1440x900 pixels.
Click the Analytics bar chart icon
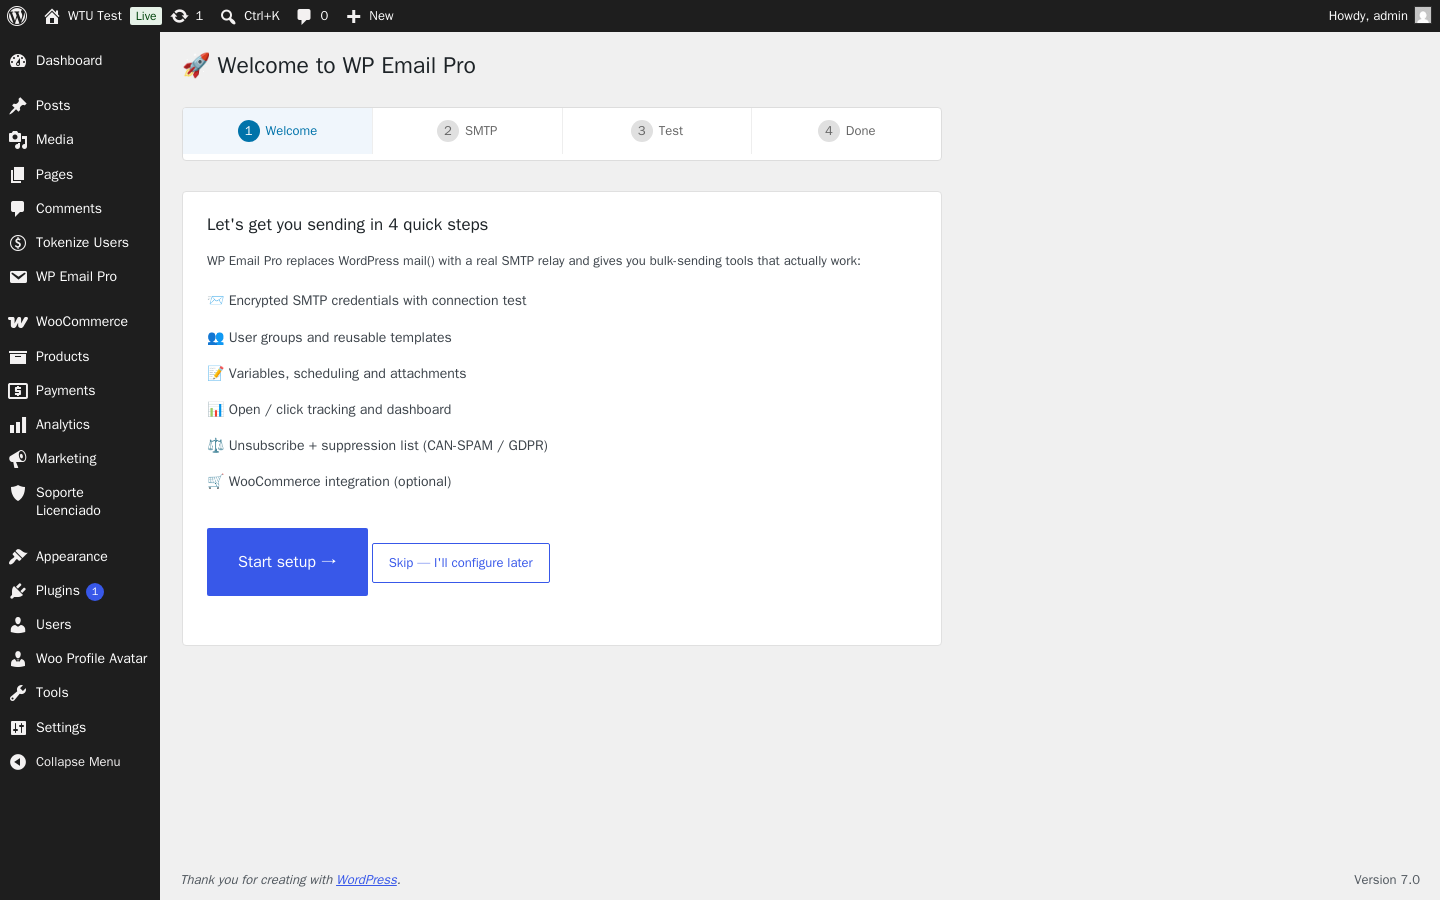tap(18, 425)
